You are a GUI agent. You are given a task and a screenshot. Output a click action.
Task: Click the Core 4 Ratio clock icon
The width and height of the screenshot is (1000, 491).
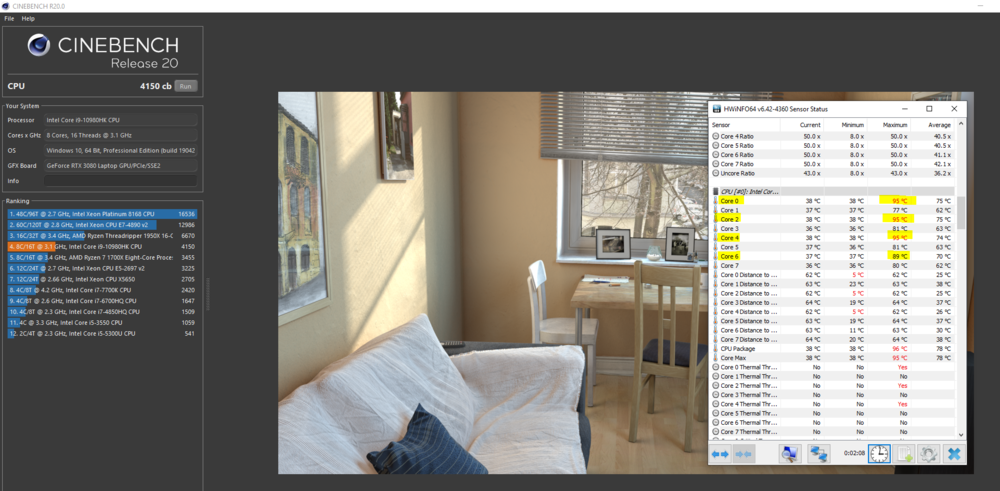(714, 137)
